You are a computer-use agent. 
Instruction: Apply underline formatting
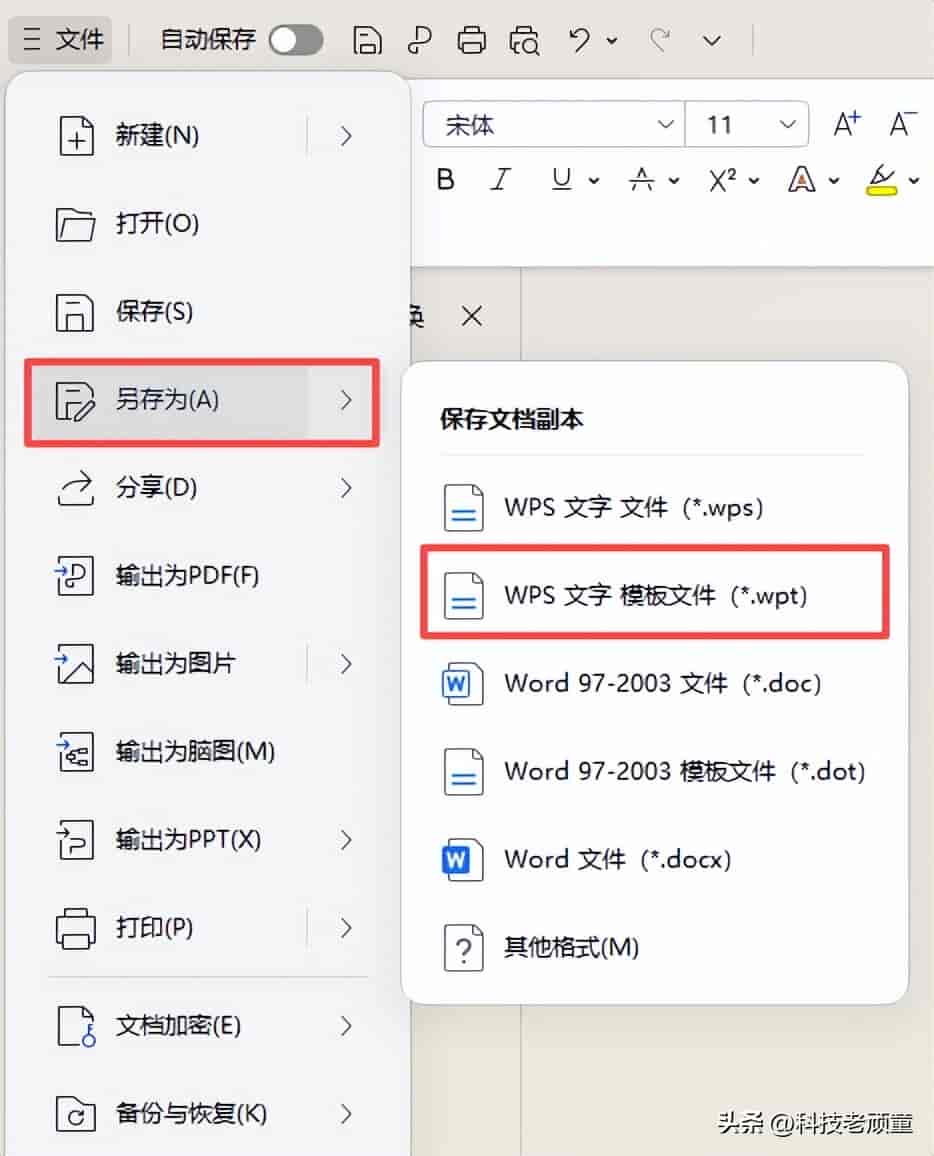pyautogui.click(x=562, y=179)
